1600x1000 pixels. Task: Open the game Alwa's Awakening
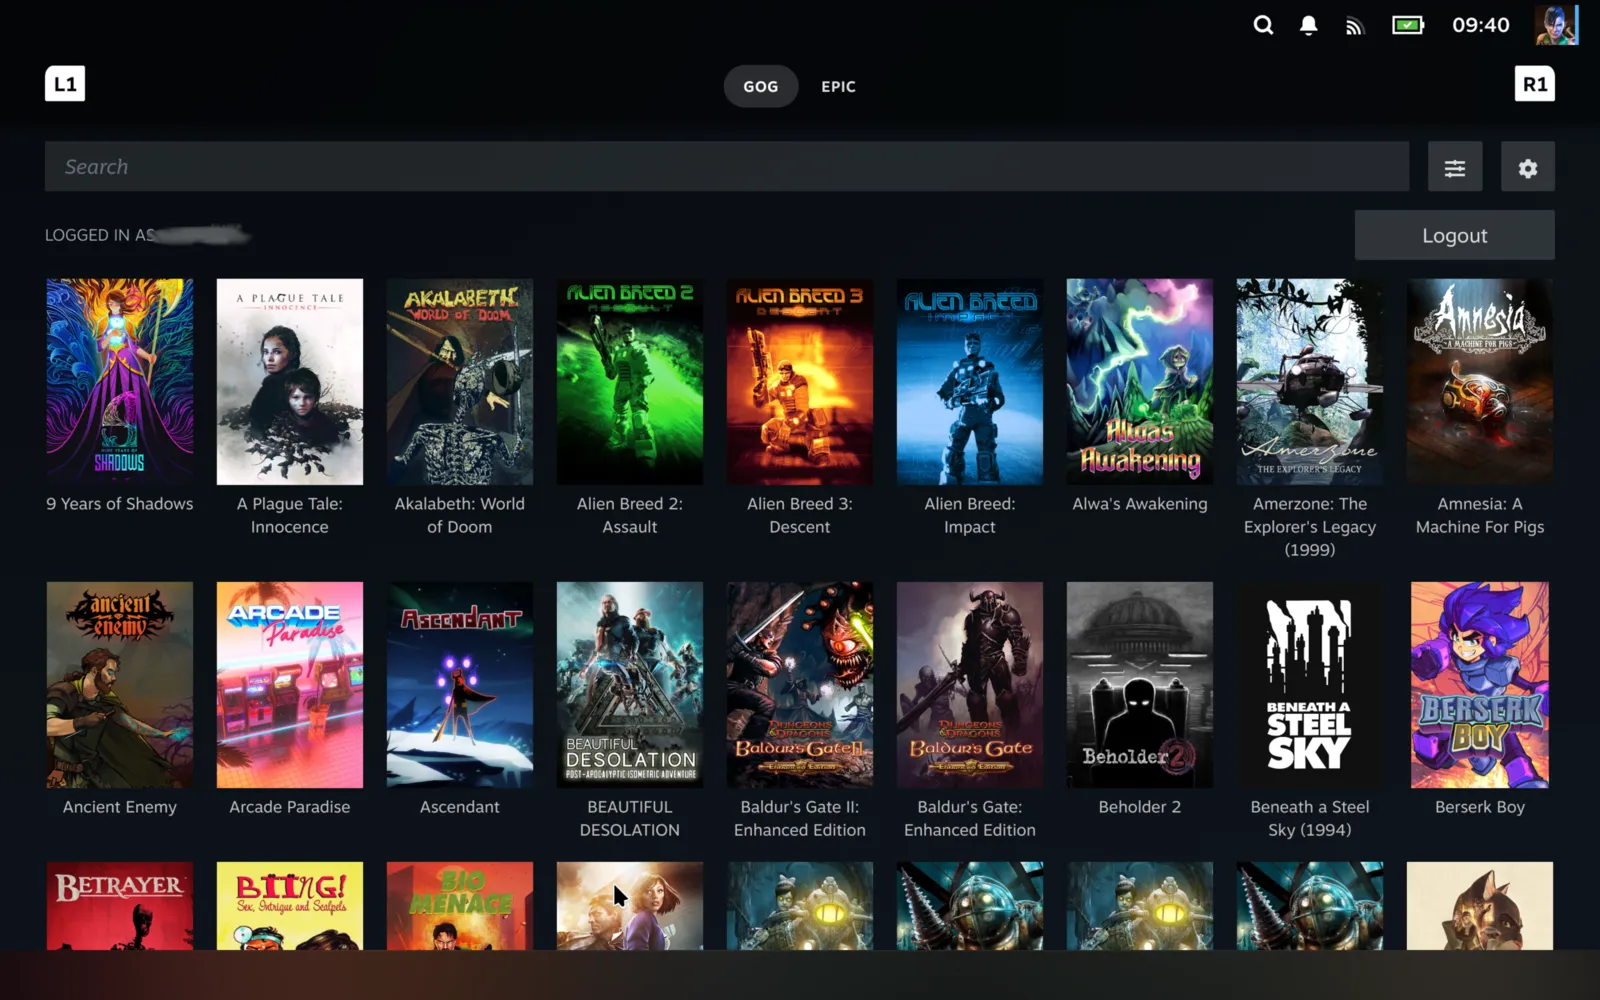pyautogui.click(x=1139, y=381)
